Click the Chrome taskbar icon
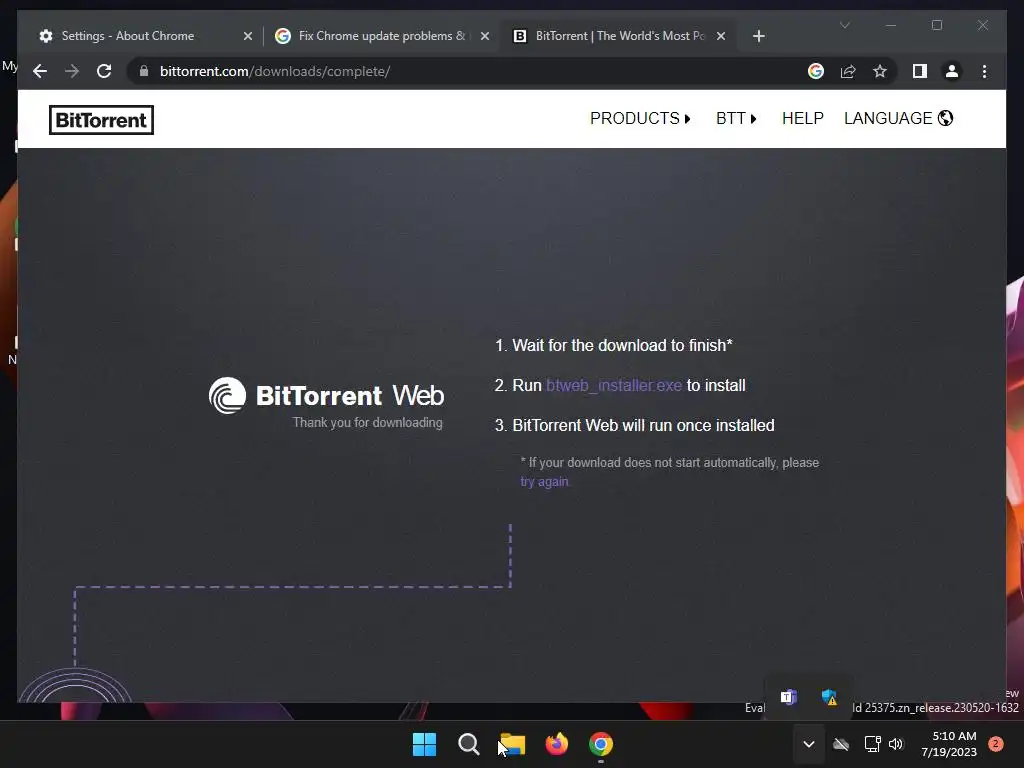The height and width of the screenshot is (768, 1024). (601, 744)
